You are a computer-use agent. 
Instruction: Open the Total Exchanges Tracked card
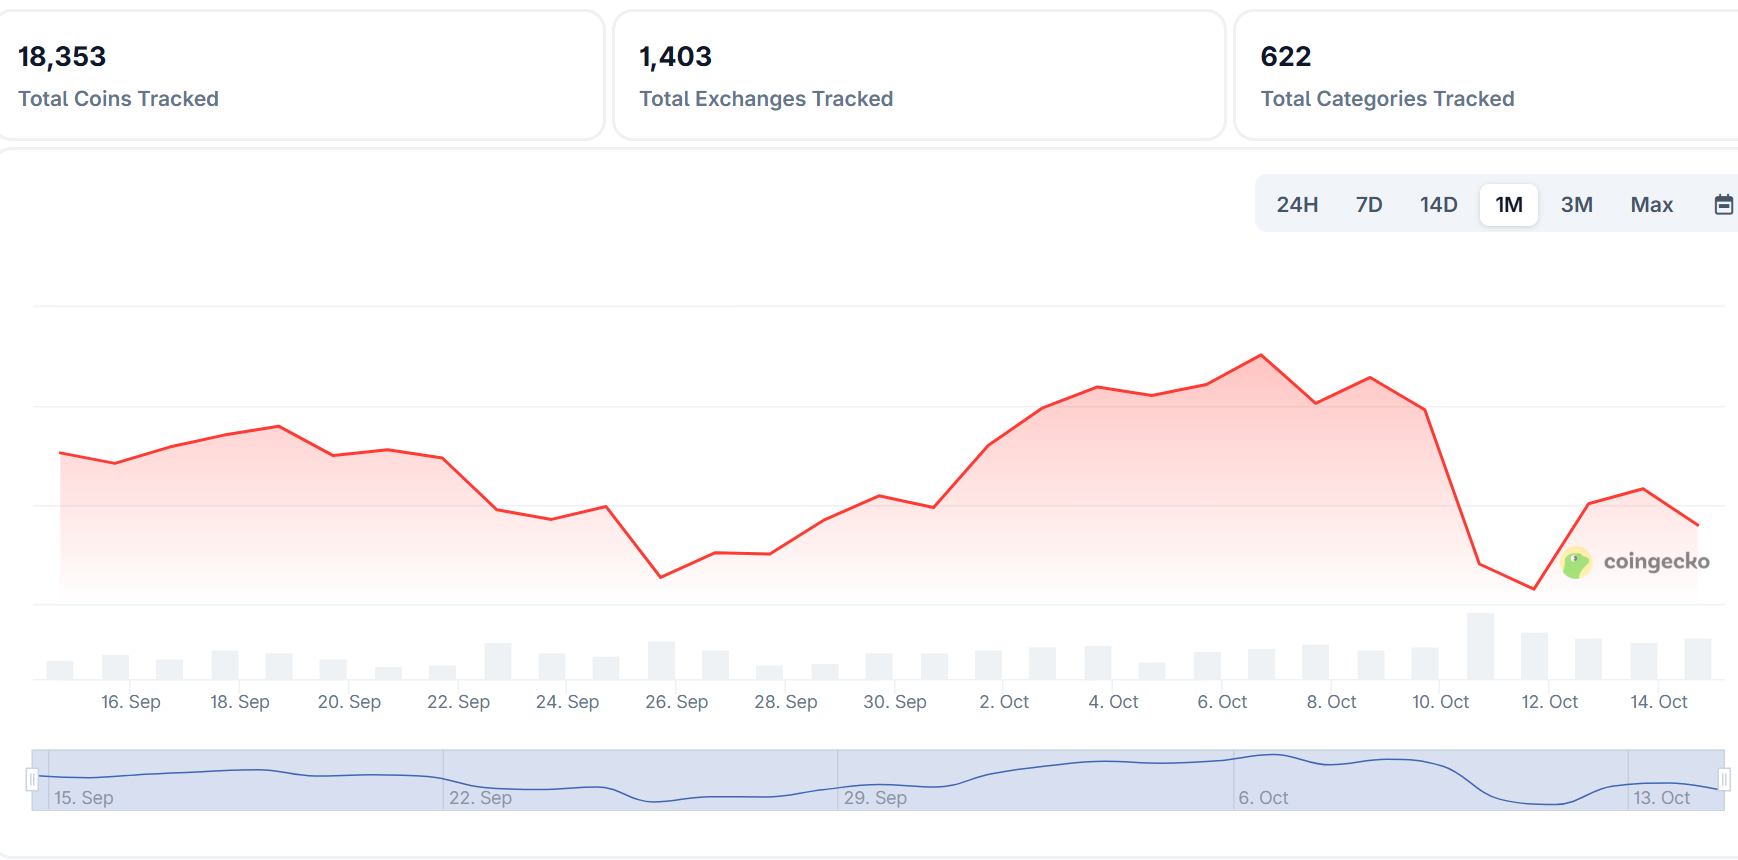tap(918, 76)
